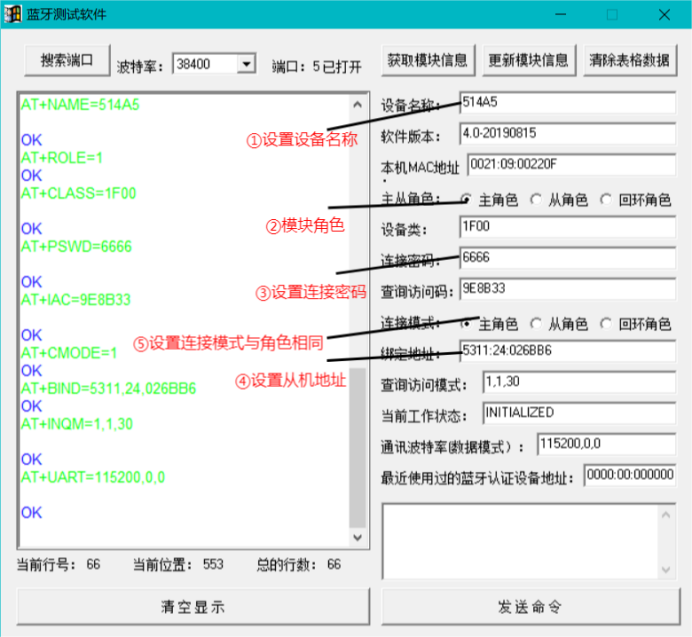Click the AT+CMODE=1 log line
This screenshot has width=692, height=637.
(69, 353)
